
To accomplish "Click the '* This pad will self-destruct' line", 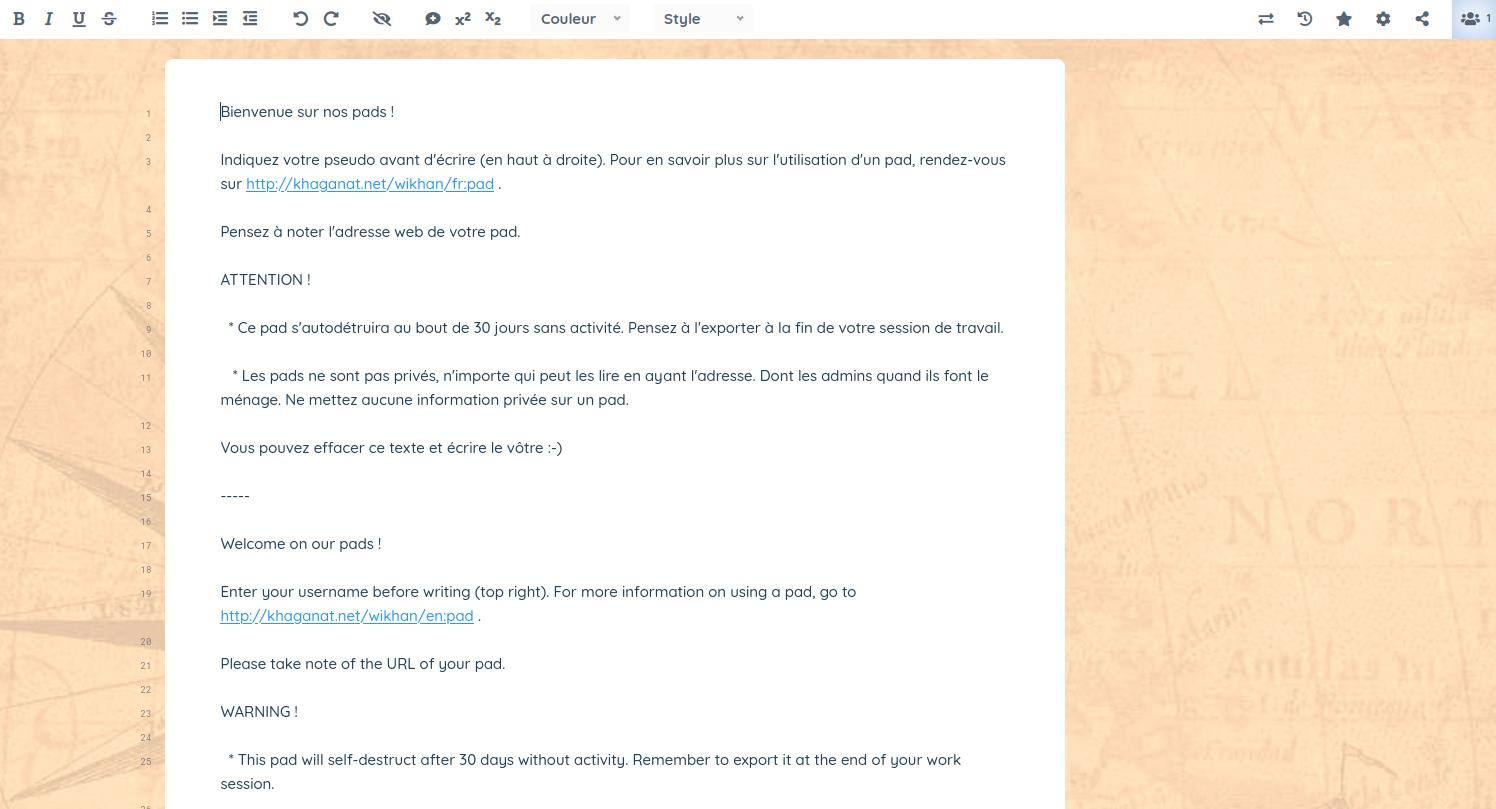I will [591, 772].
